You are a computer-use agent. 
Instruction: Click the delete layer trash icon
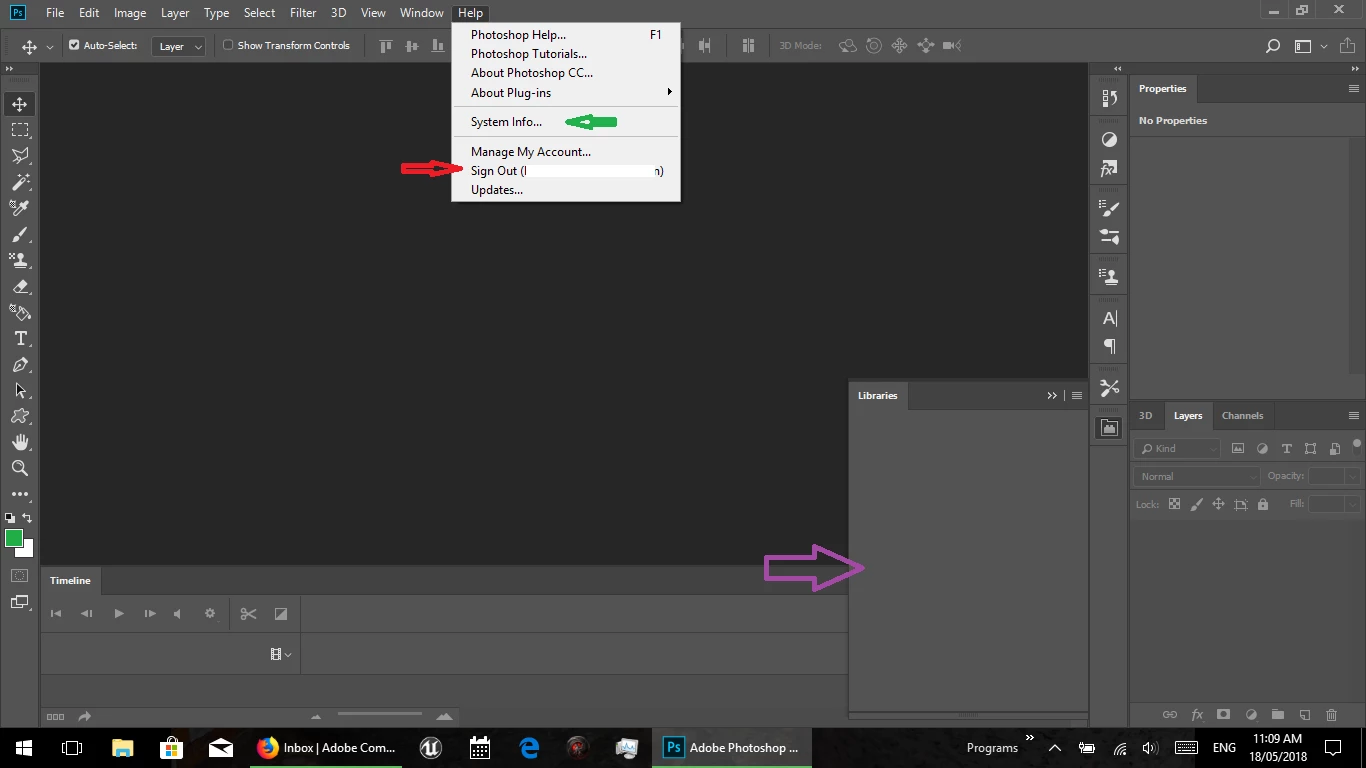click(1331, 715)
